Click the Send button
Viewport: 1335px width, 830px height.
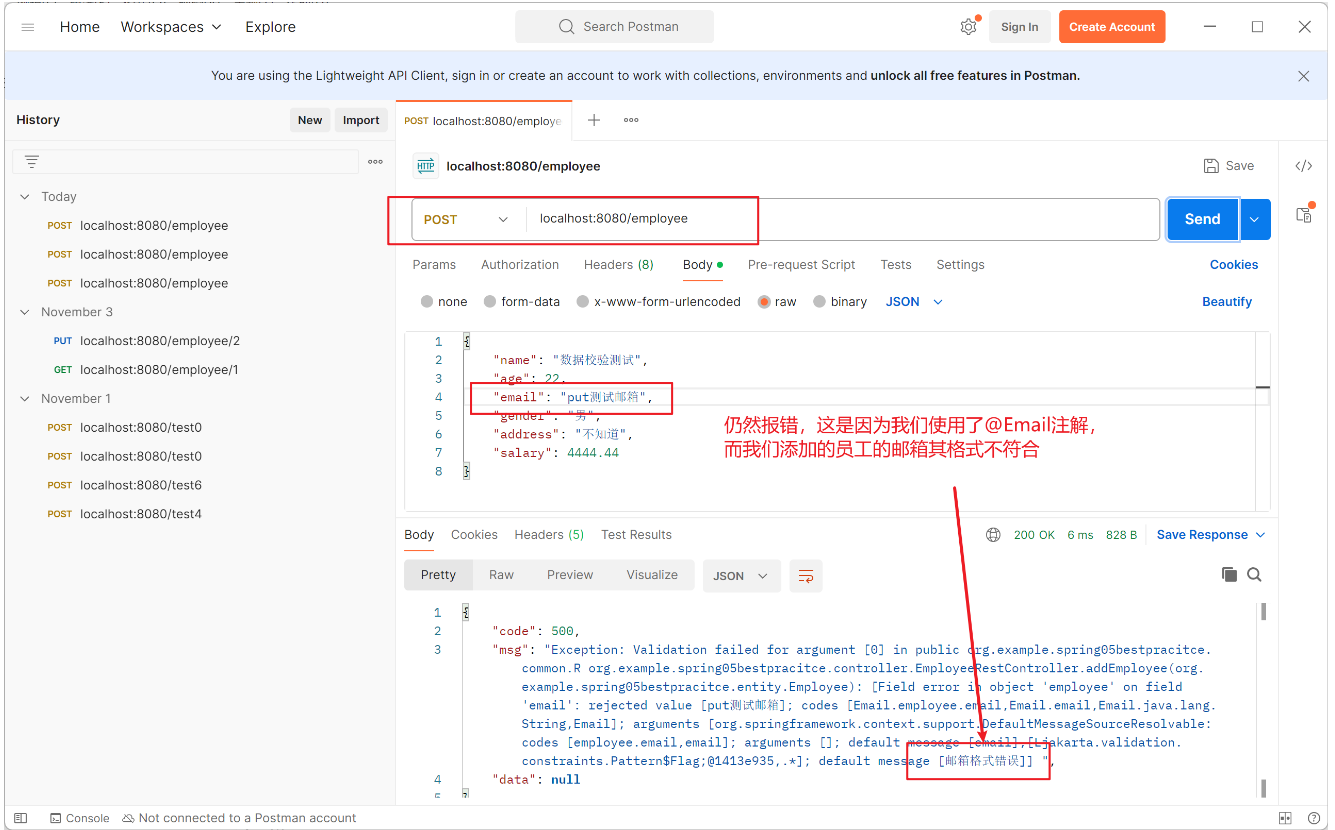coord(1203,220)
